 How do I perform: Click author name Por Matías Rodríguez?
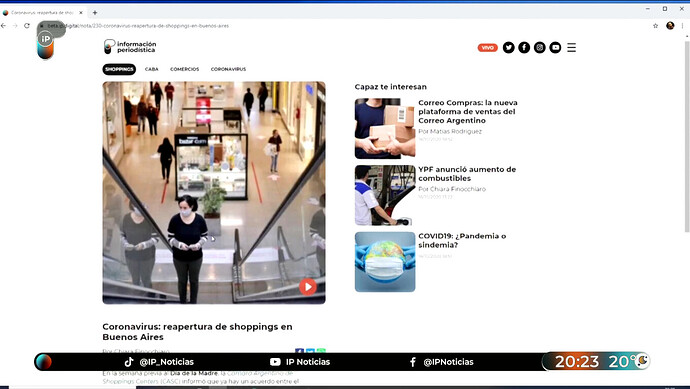tap(450, 131)
